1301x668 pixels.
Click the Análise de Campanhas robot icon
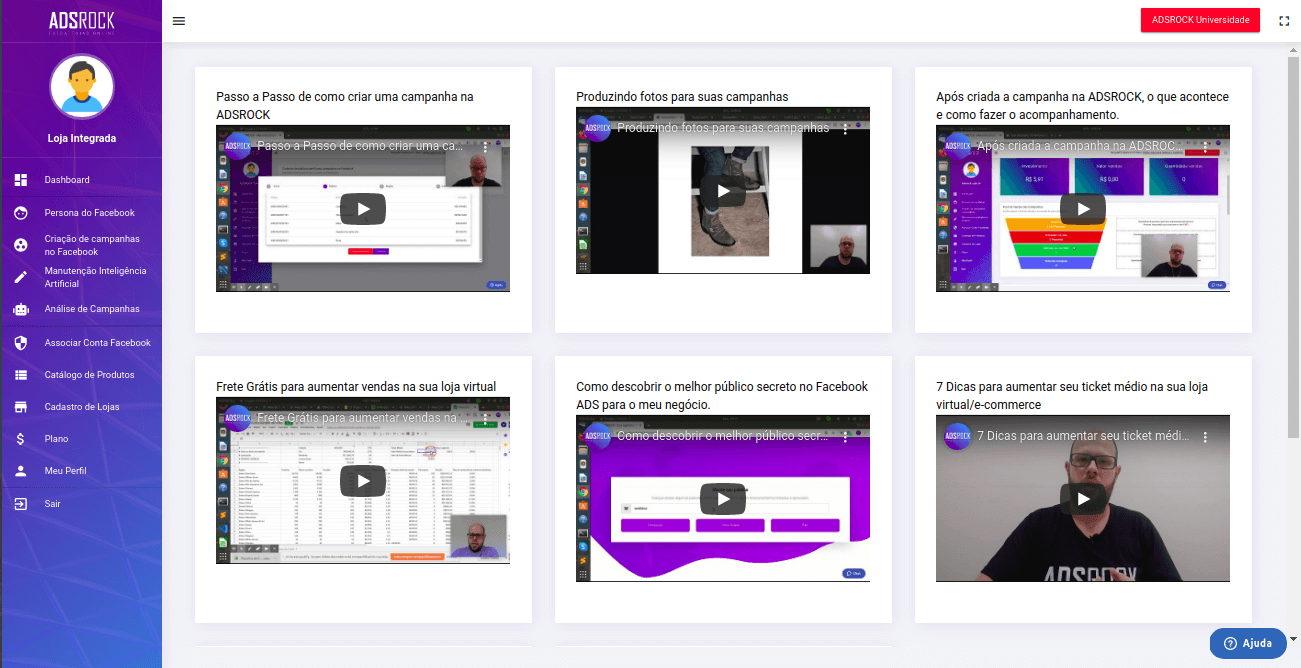[21, 309]
